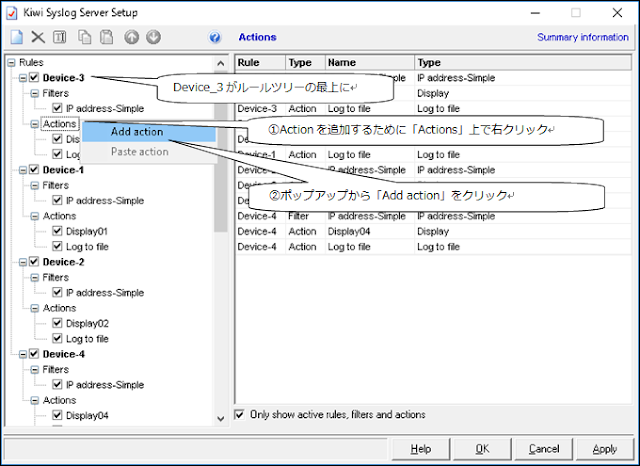Select Actions node under Device-3
The image size is (640, 466).
[60, 124]
